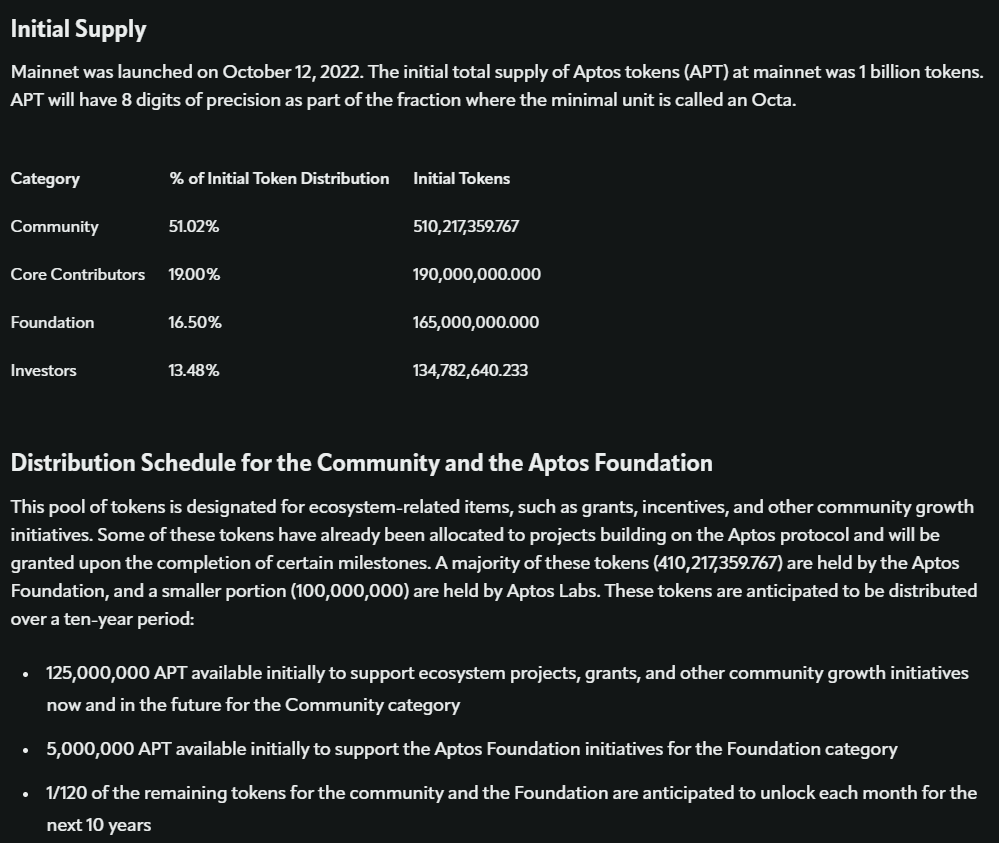This screenshot has width=999, height=843.
Task: Select the Community row label
Action: pos(54,227)
